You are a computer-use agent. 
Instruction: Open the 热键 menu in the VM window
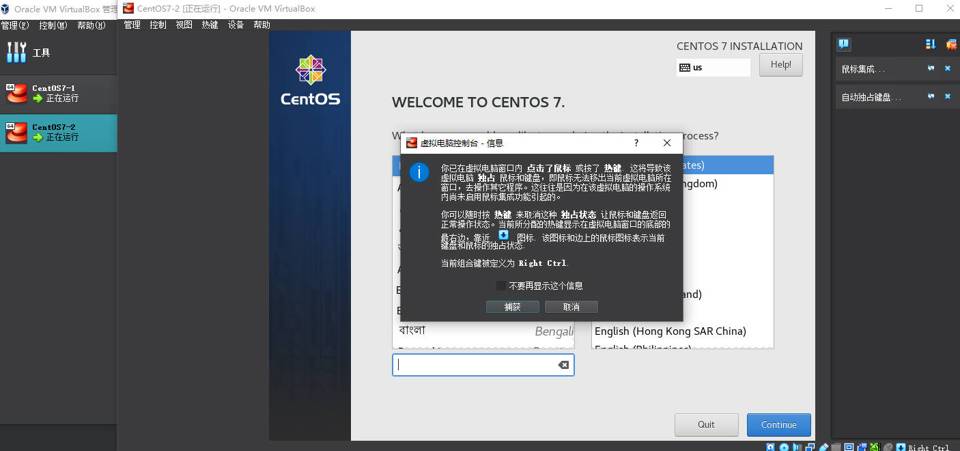tap(209, 25)
